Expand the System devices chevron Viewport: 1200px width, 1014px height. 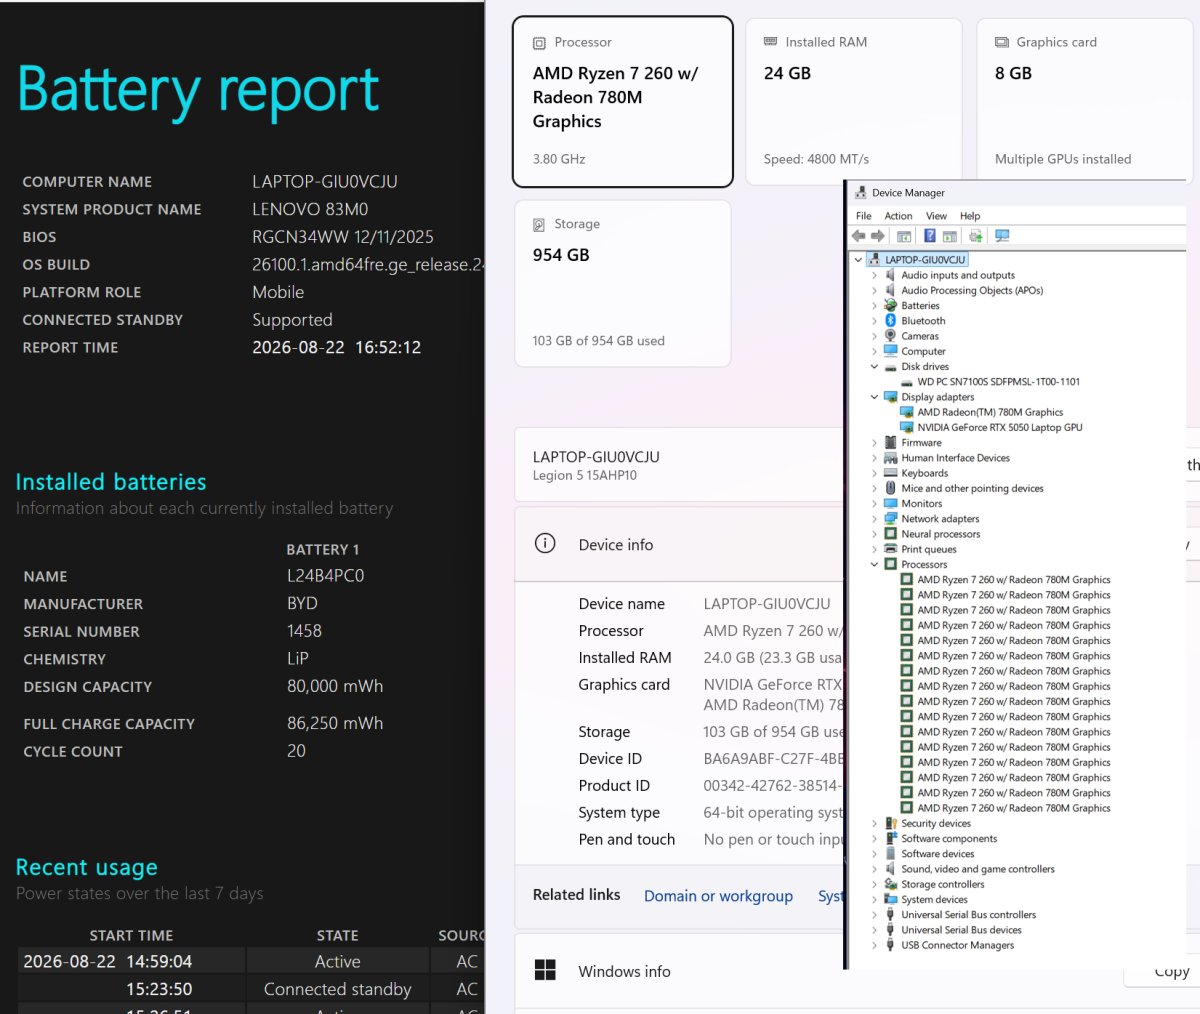coord(874,899)
